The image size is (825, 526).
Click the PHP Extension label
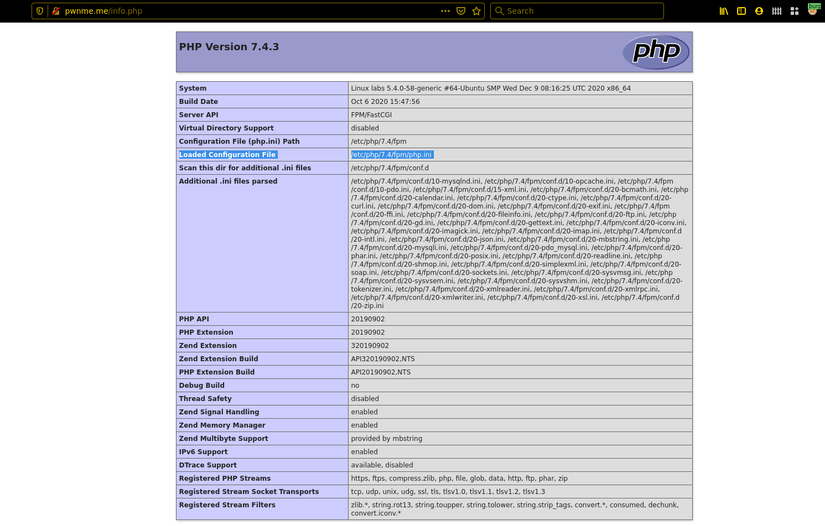click(x=206, y=332)
